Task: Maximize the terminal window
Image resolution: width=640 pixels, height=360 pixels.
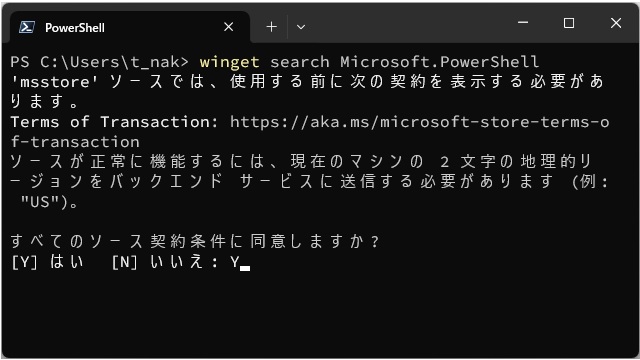Action: click(569, 23)
